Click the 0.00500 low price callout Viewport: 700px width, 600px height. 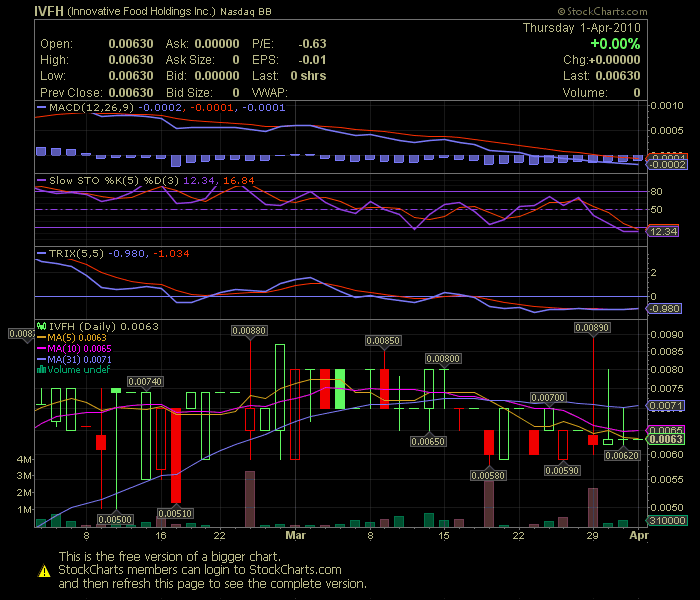[x=115, y=520]
